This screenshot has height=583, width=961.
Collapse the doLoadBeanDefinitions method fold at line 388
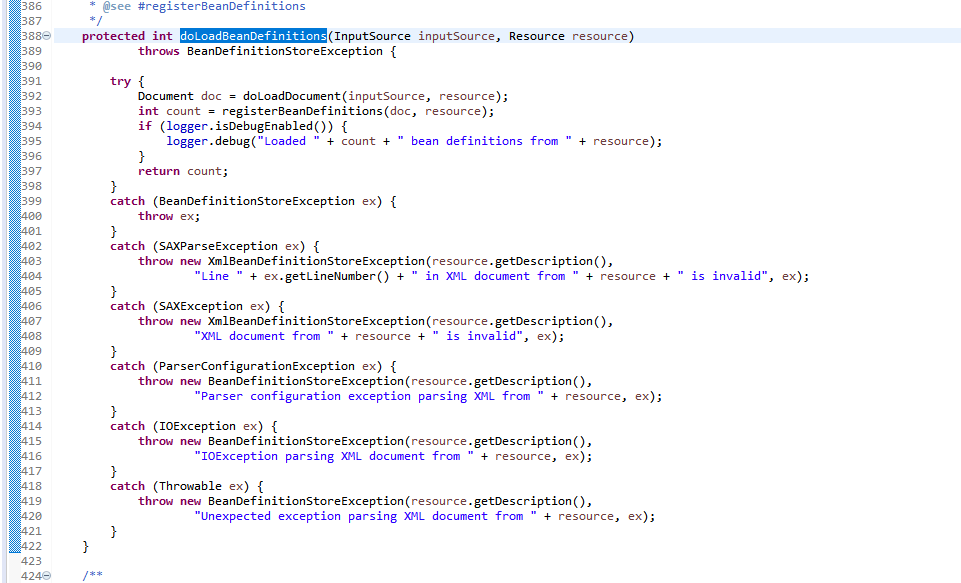[x=47, y=36]
